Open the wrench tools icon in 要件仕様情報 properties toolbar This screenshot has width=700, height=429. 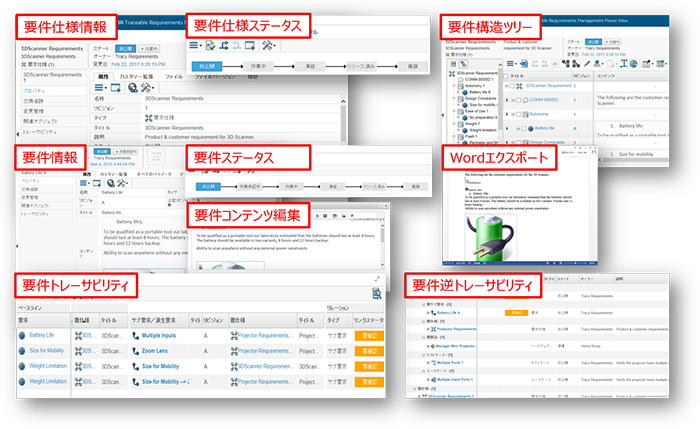tap(147, 87)
